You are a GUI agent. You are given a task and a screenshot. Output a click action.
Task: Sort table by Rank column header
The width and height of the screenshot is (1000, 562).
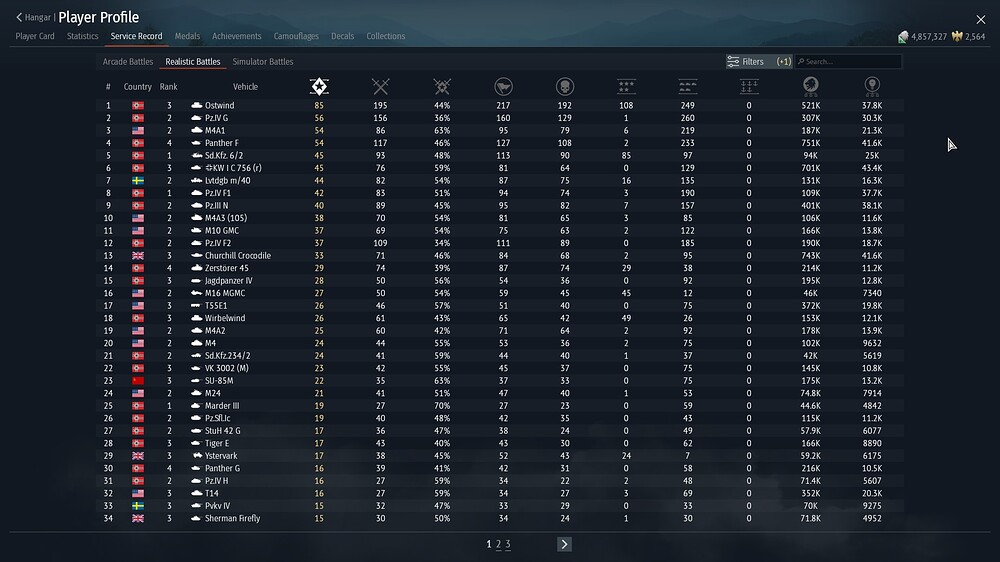coord(169,87)
